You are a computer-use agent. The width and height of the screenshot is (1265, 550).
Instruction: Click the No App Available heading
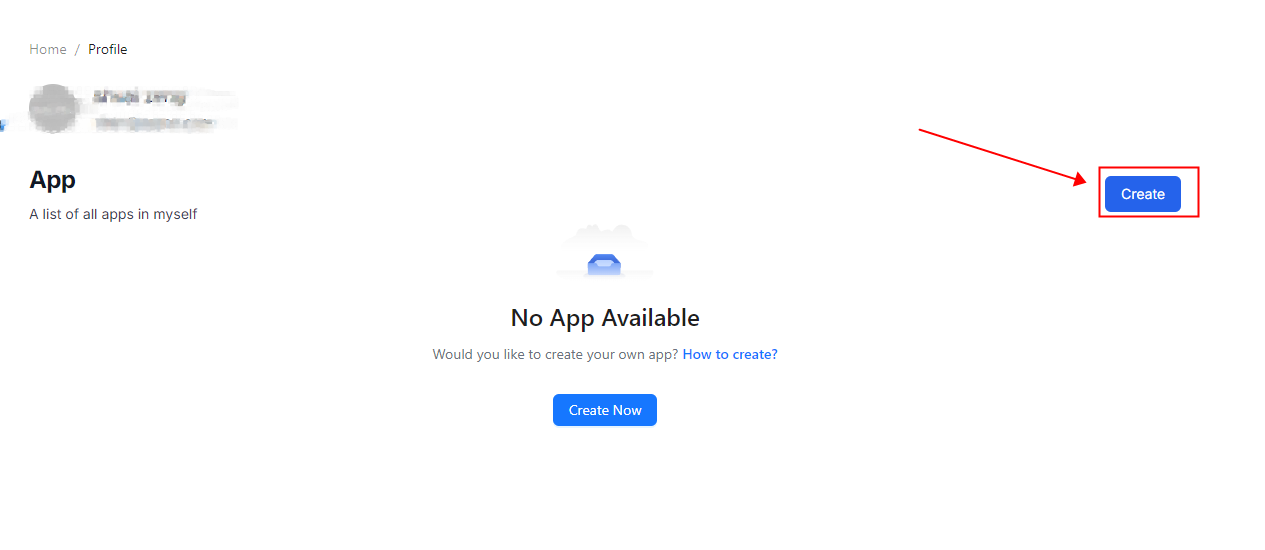(605, 318)
